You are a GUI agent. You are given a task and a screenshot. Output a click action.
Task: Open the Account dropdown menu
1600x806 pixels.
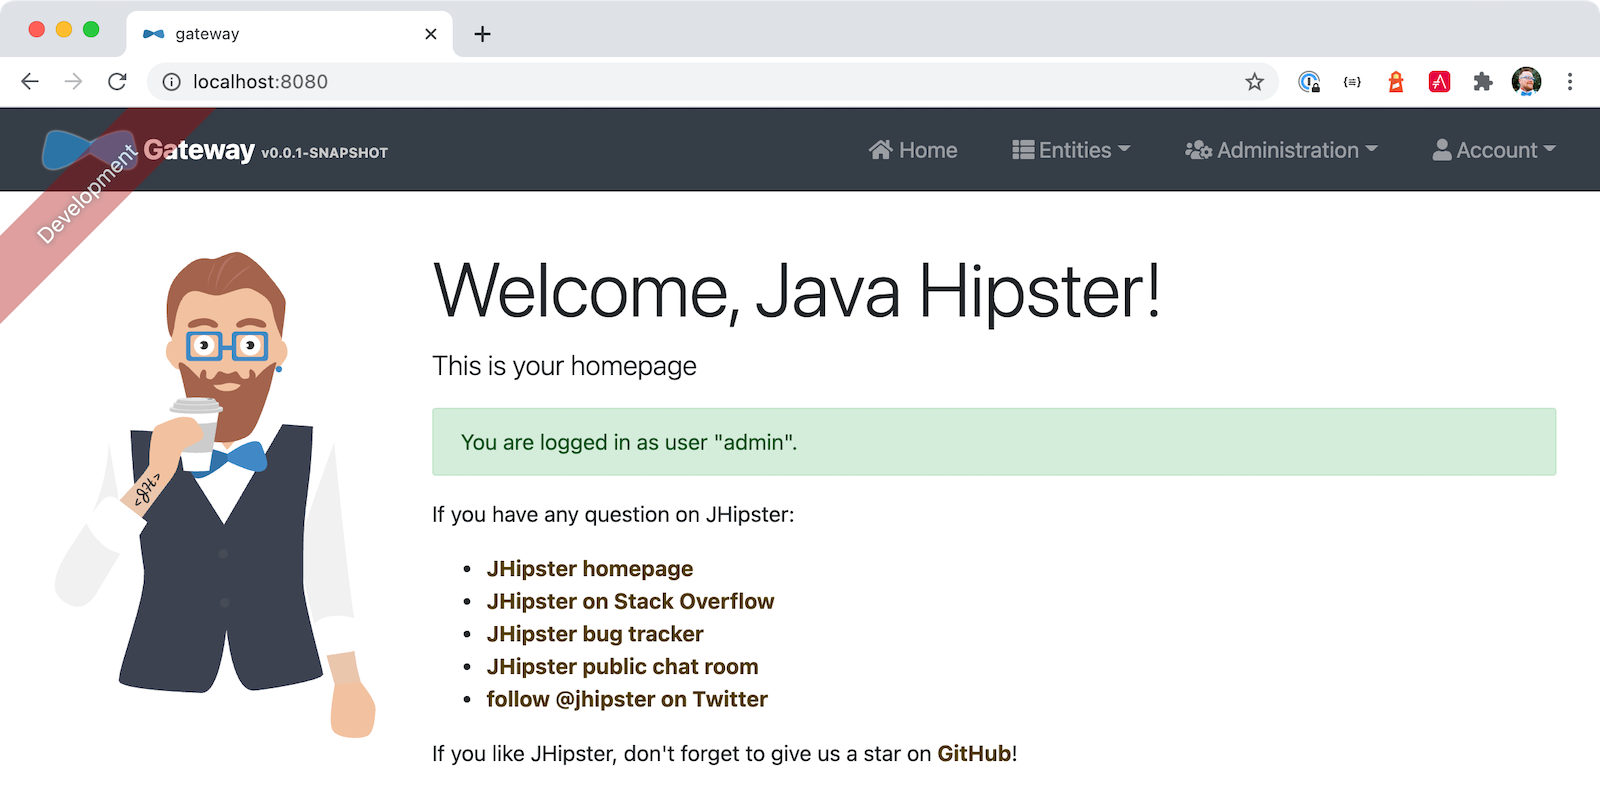[1494, 150]
